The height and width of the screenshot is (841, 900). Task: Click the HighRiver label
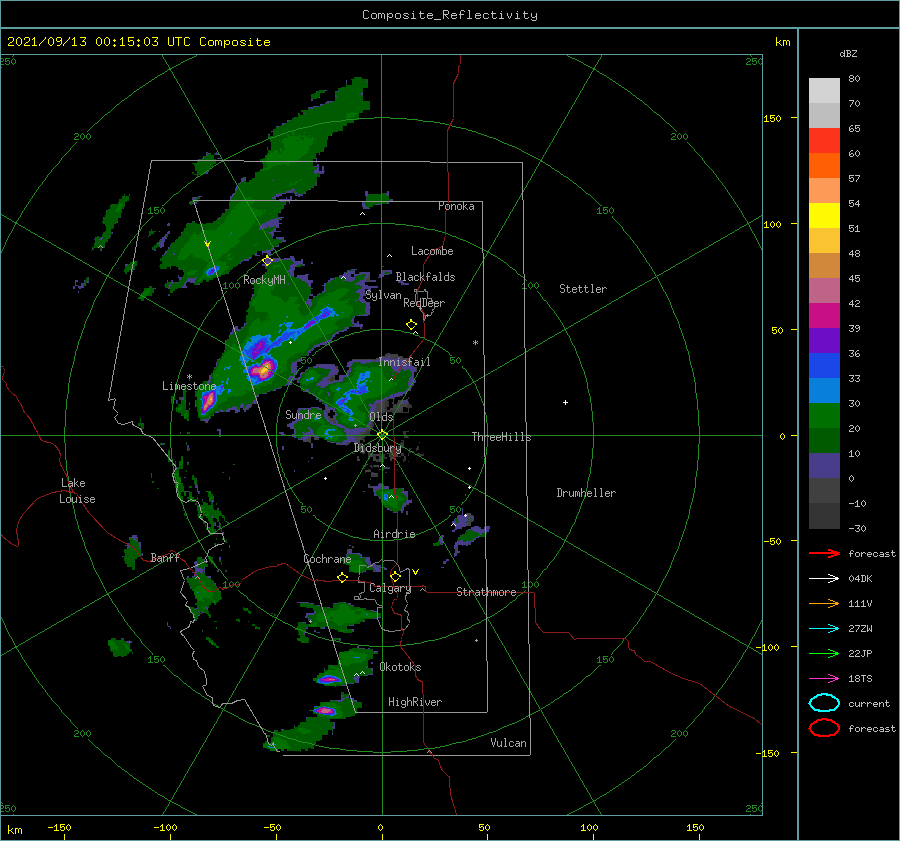point(415,702)
